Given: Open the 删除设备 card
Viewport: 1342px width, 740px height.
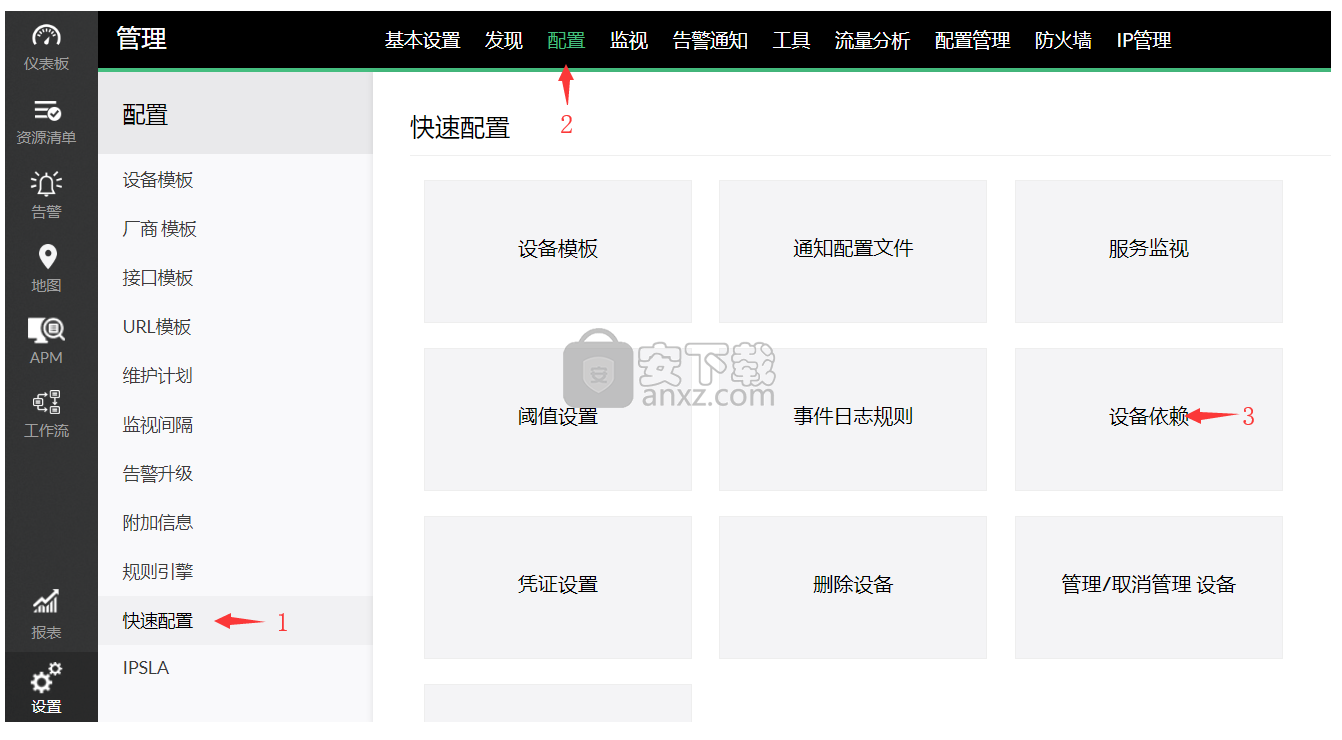Looking at the screenshot, I should pos(853,587).
